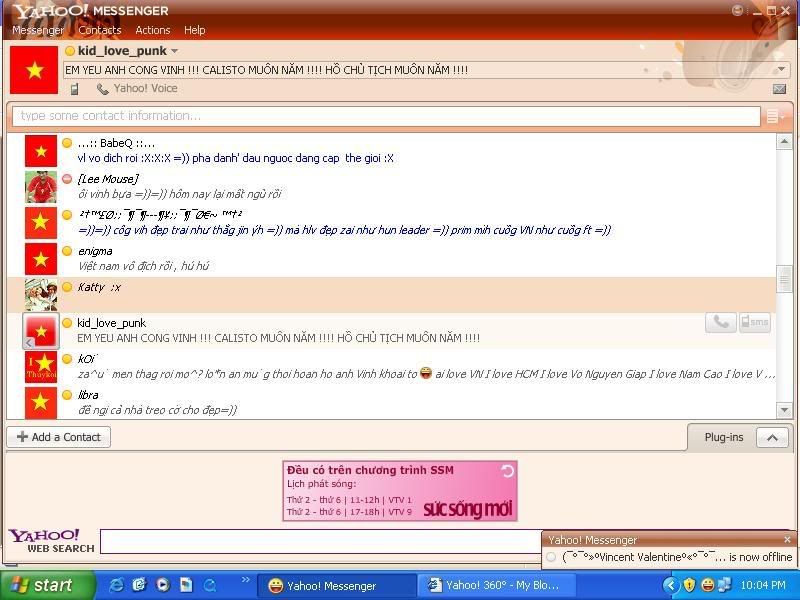Screen dimensions: 800x600
Task: Click the address book icon beside search
Action: (x=774, y=117)
